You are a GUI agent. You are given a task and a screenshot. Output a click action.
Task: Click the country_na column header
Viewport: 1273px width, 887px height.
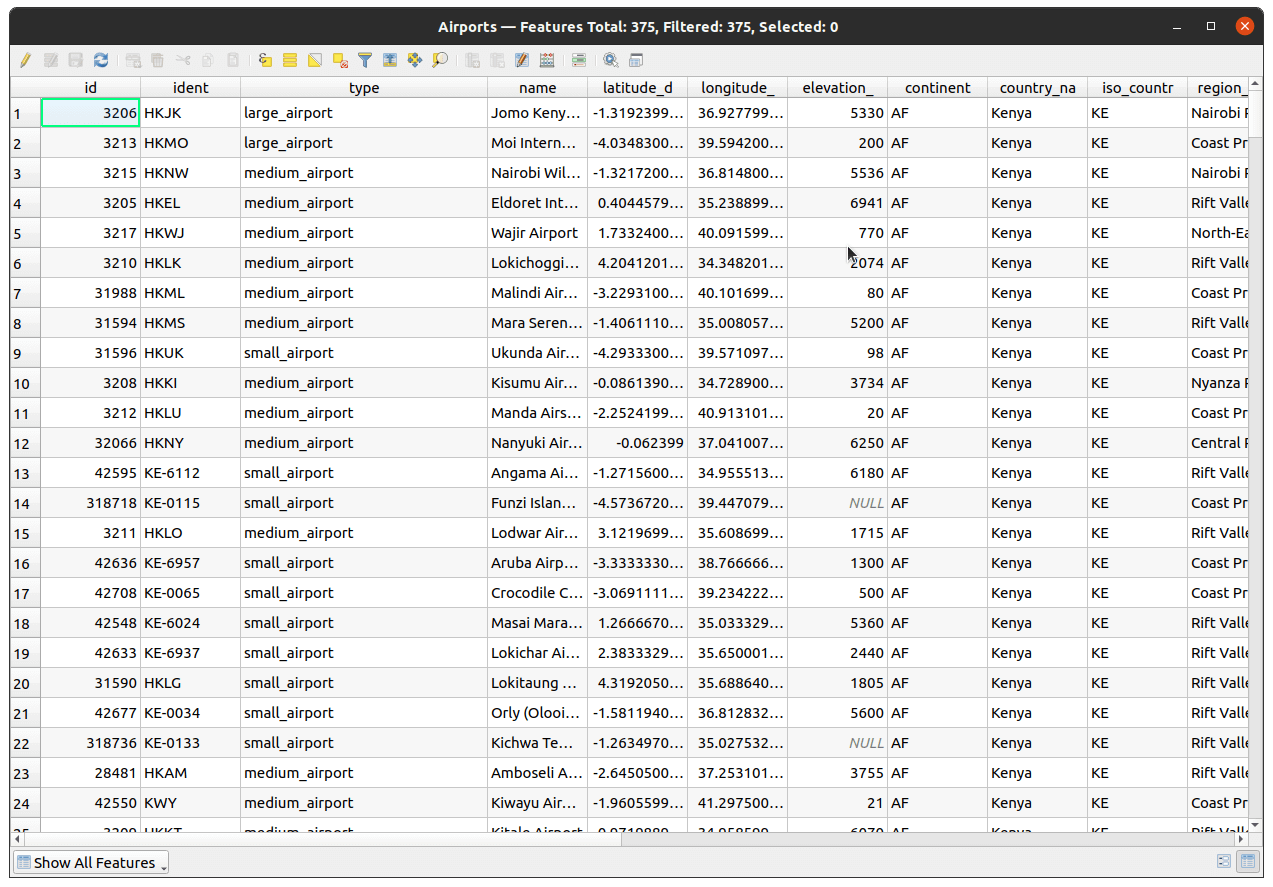1038,88
